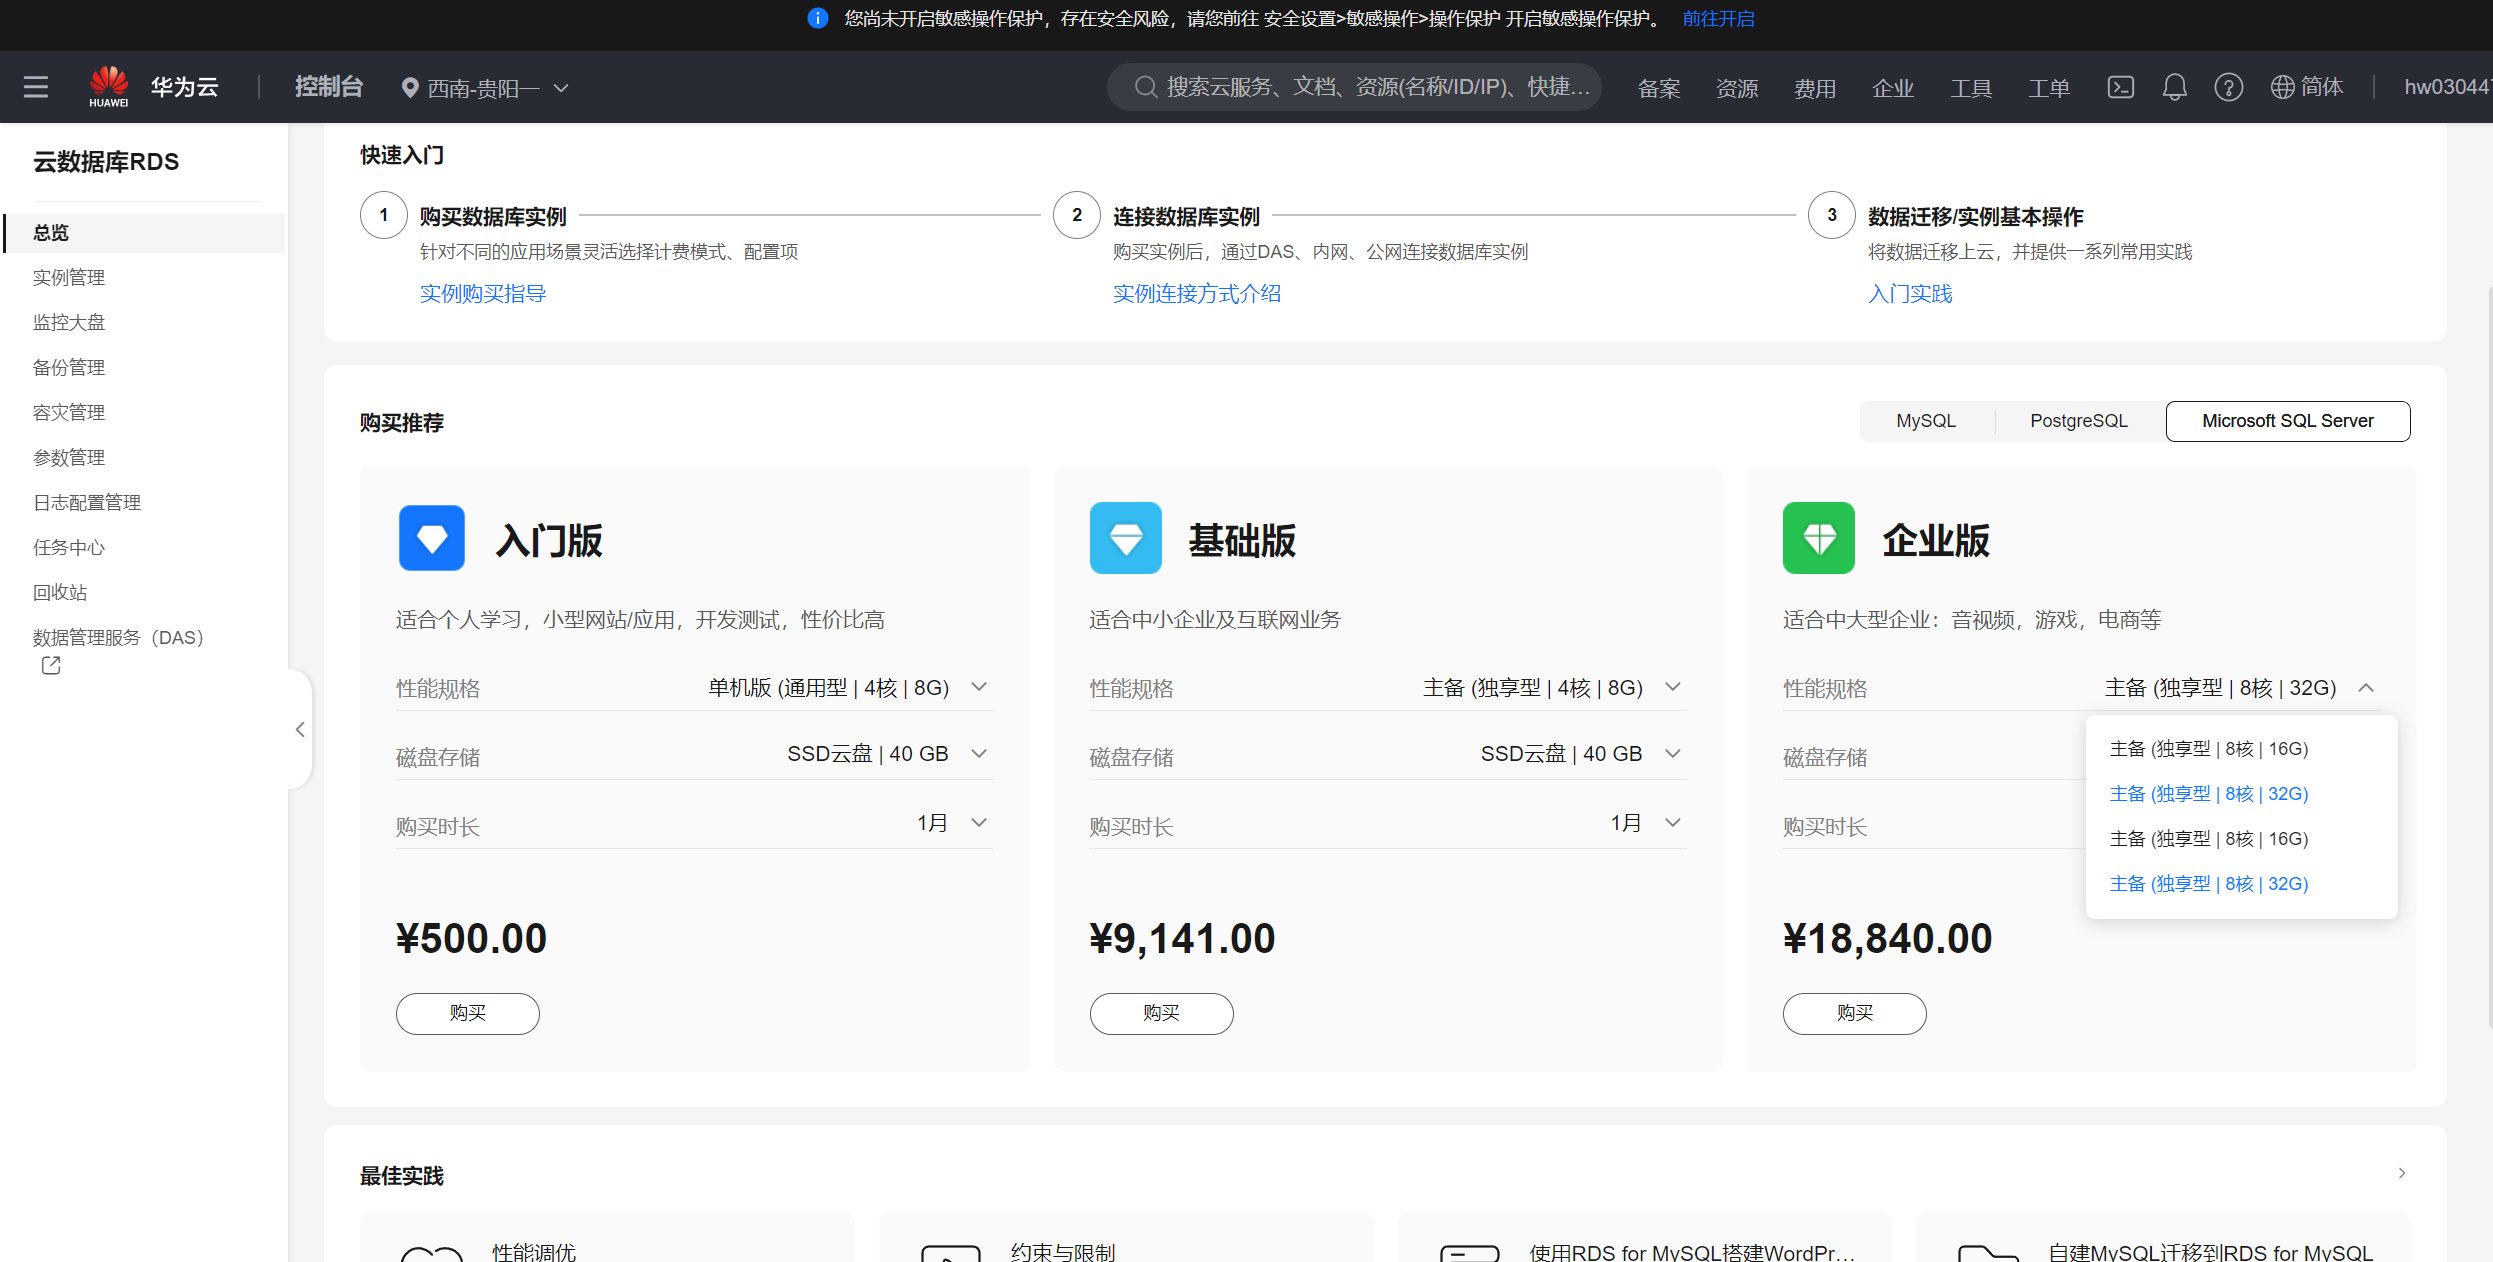Expand 入门版 性能规格 dropdown
Screen dimensions: 2493x1262
[x=979, y=687]
